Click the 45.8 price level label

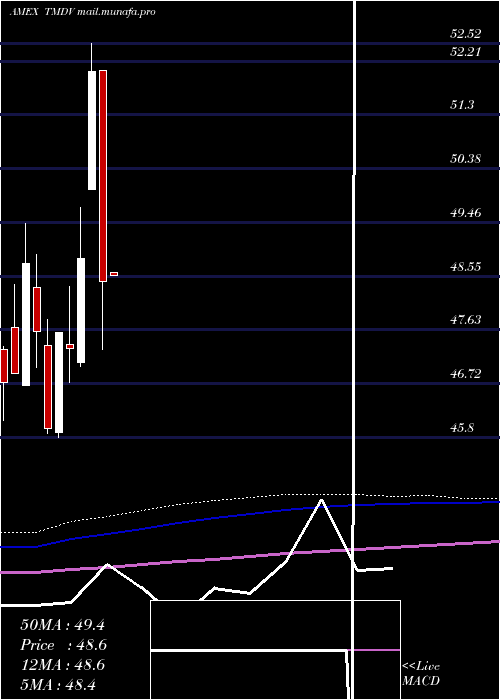462,428
